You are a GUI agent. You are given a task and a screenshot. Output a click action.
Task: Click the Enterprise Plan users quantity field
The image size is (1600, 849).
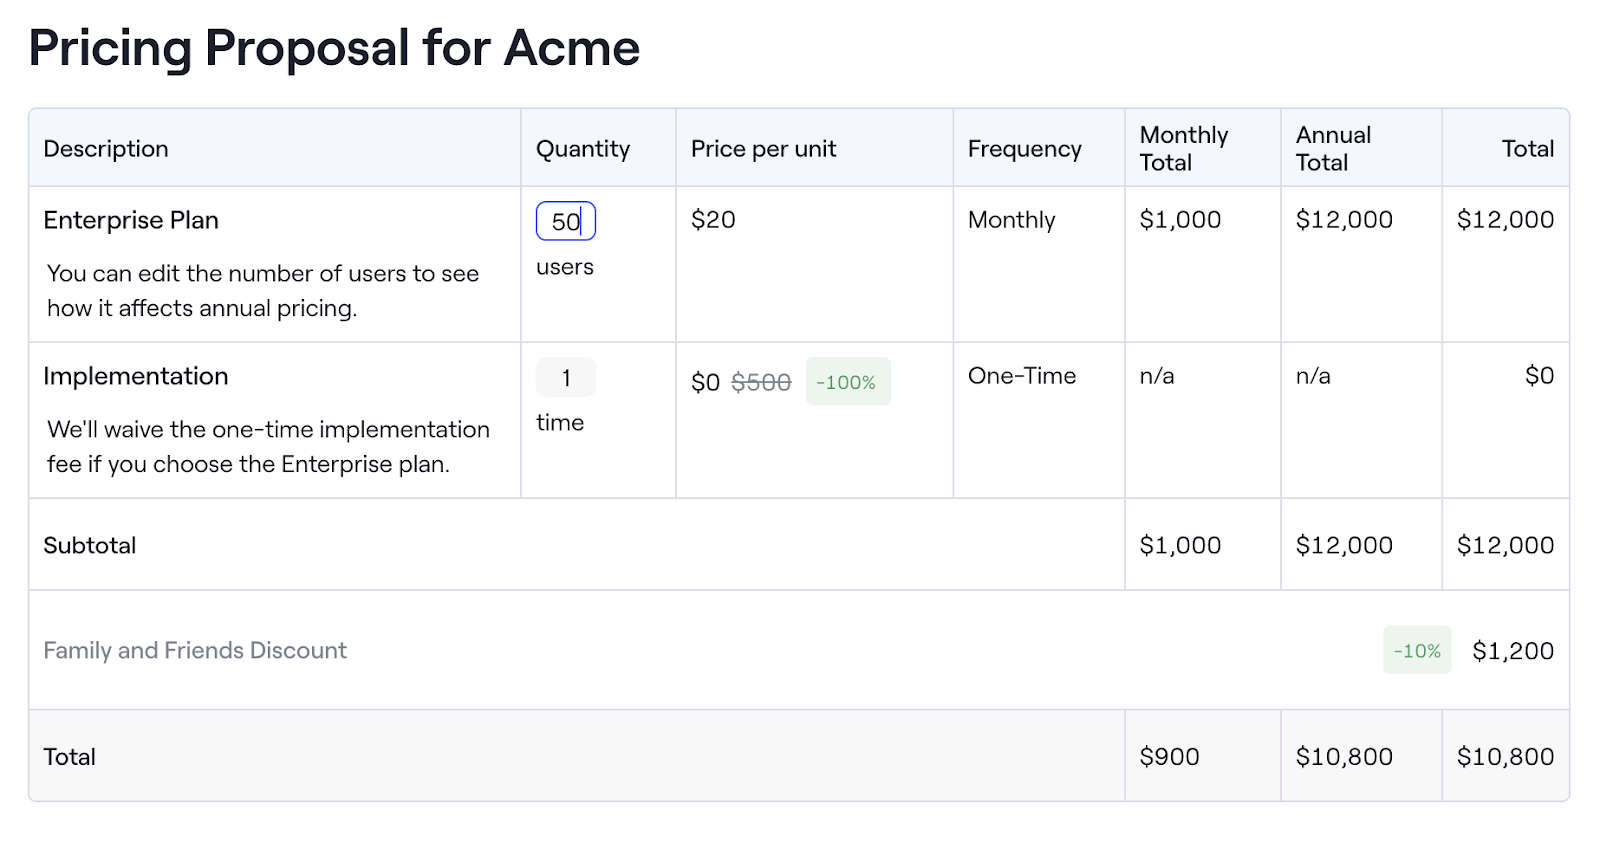pyautogui.click(x=565, y=221)
